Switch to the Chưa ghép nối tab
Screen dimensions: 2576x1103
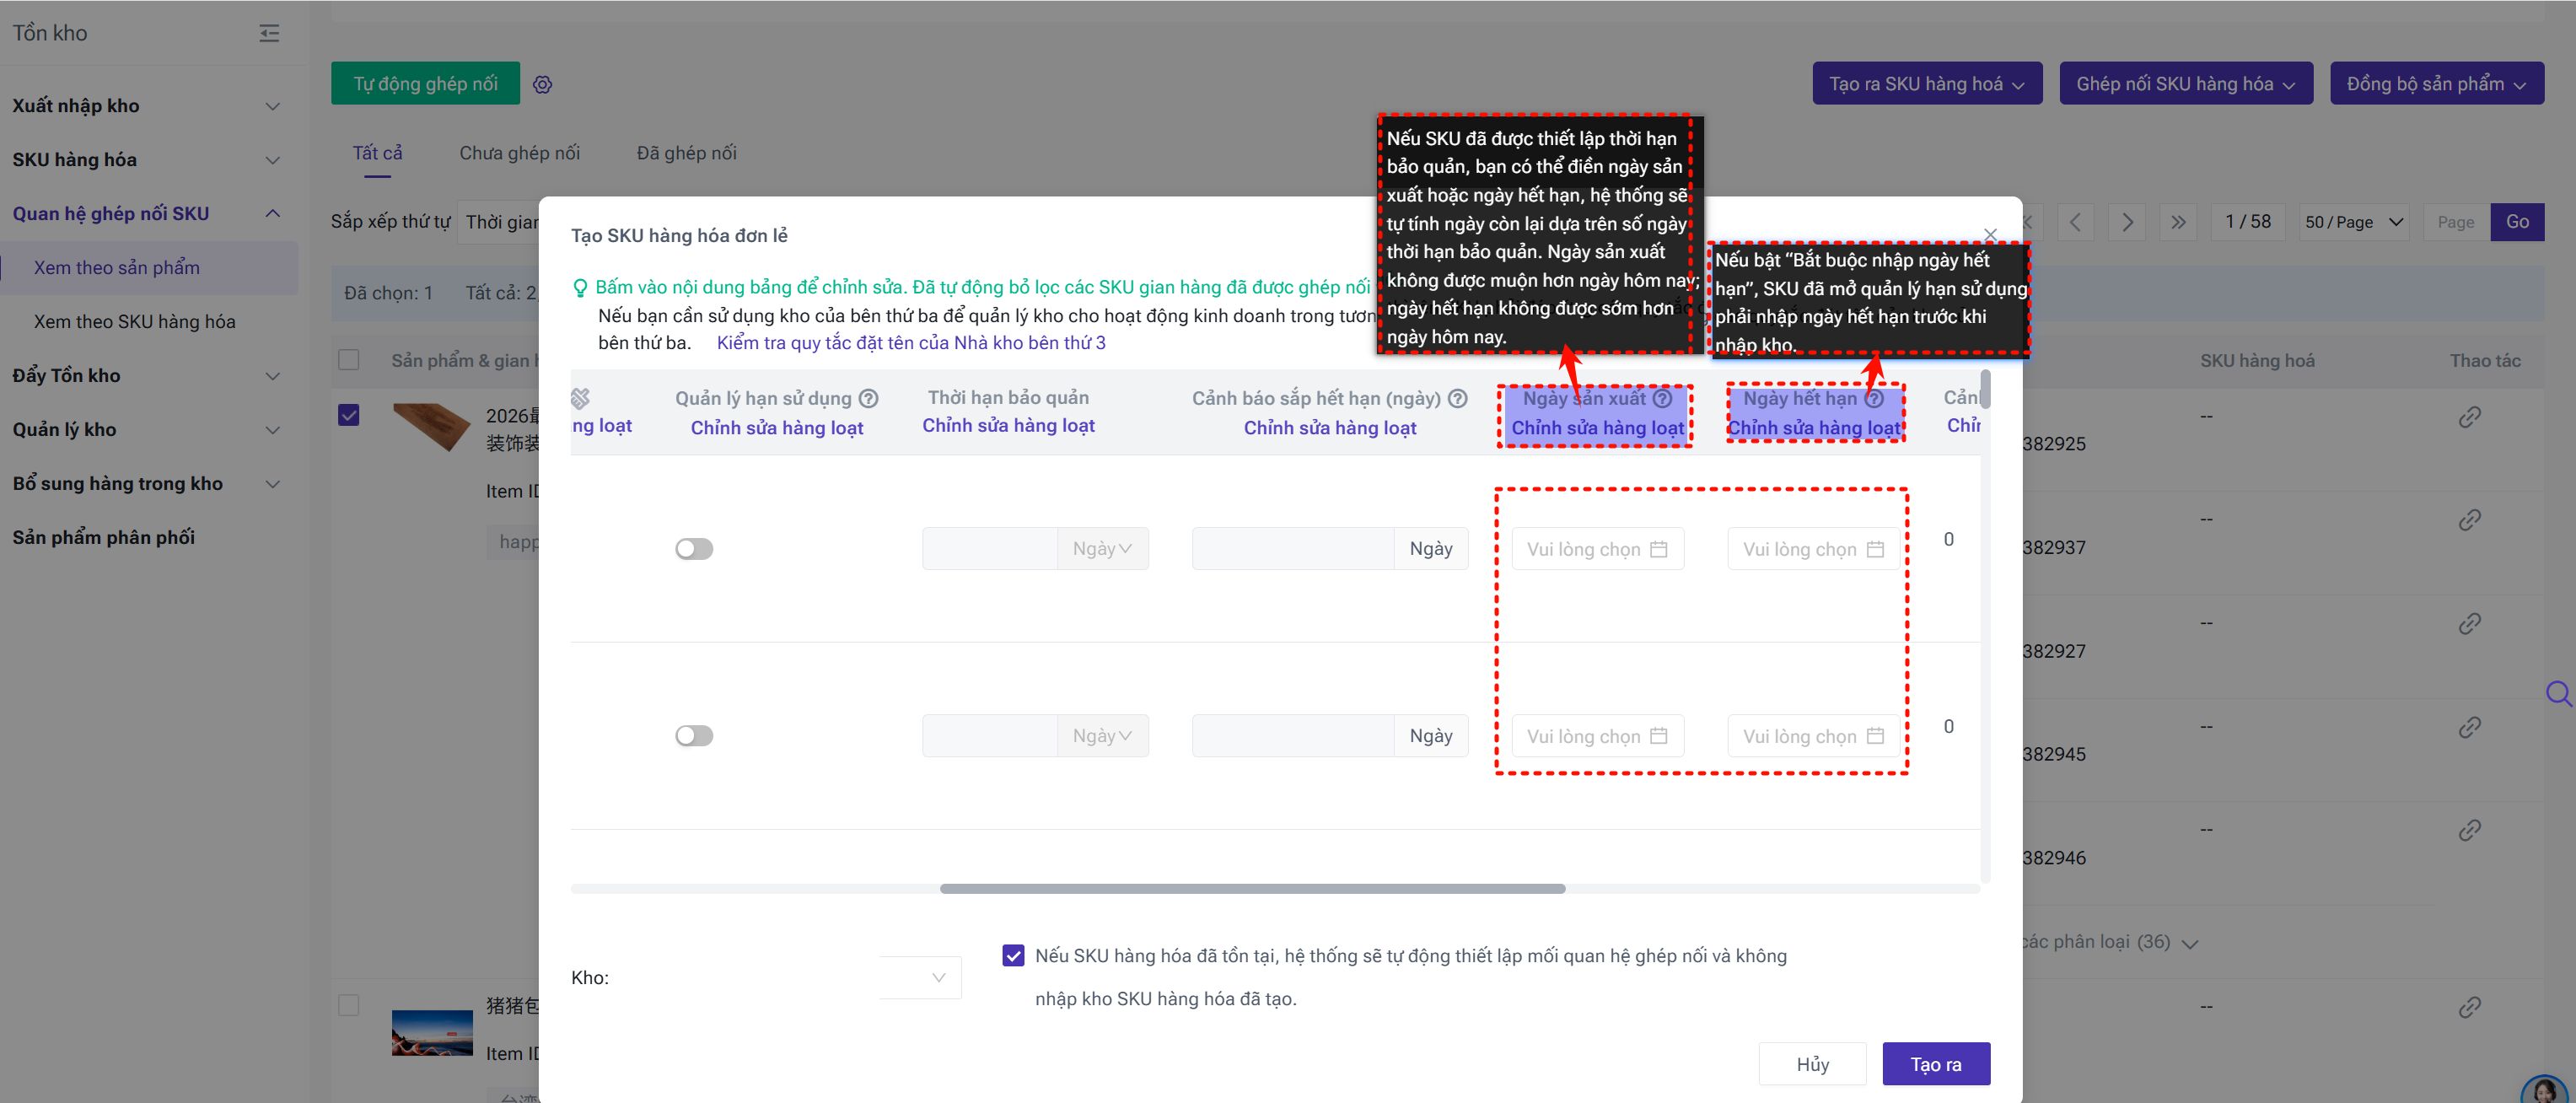[519, 153]
